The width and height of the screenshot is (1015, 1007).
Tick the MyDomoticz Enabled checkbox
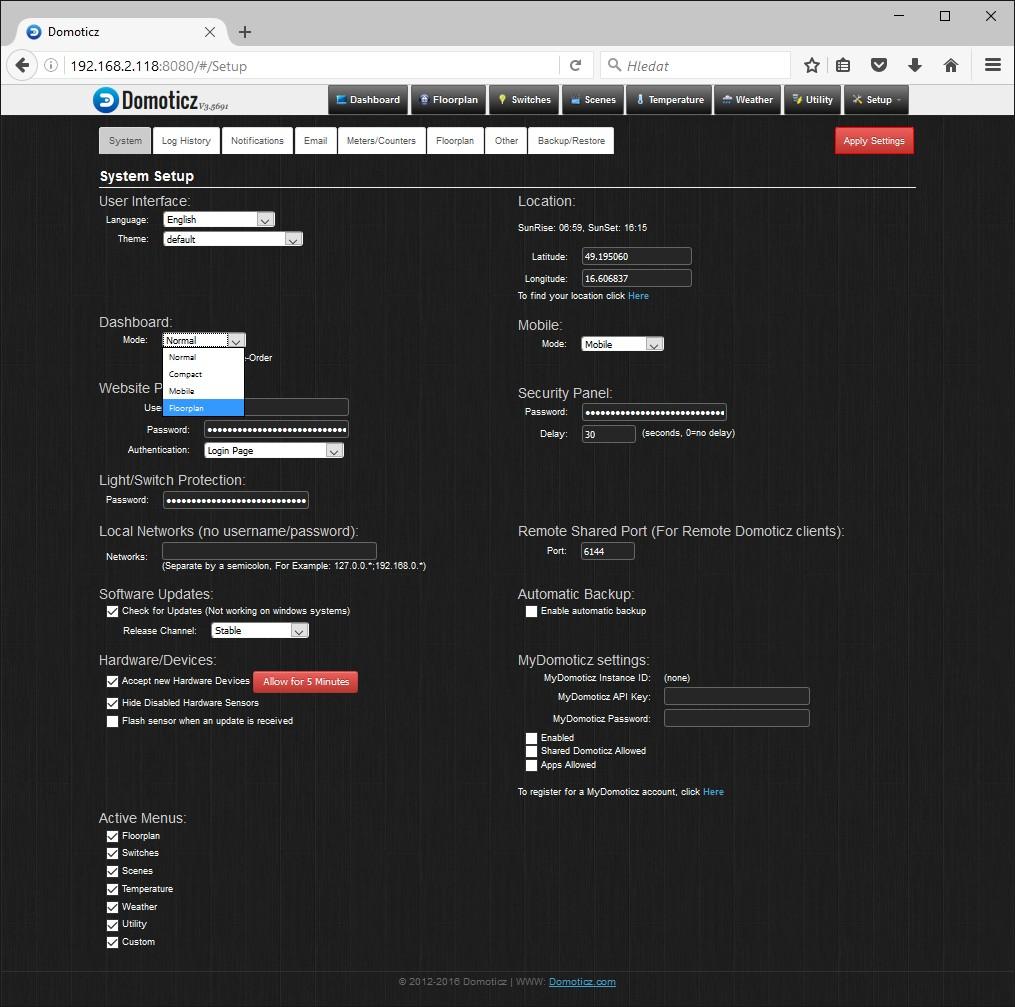[x=531, y=738]
